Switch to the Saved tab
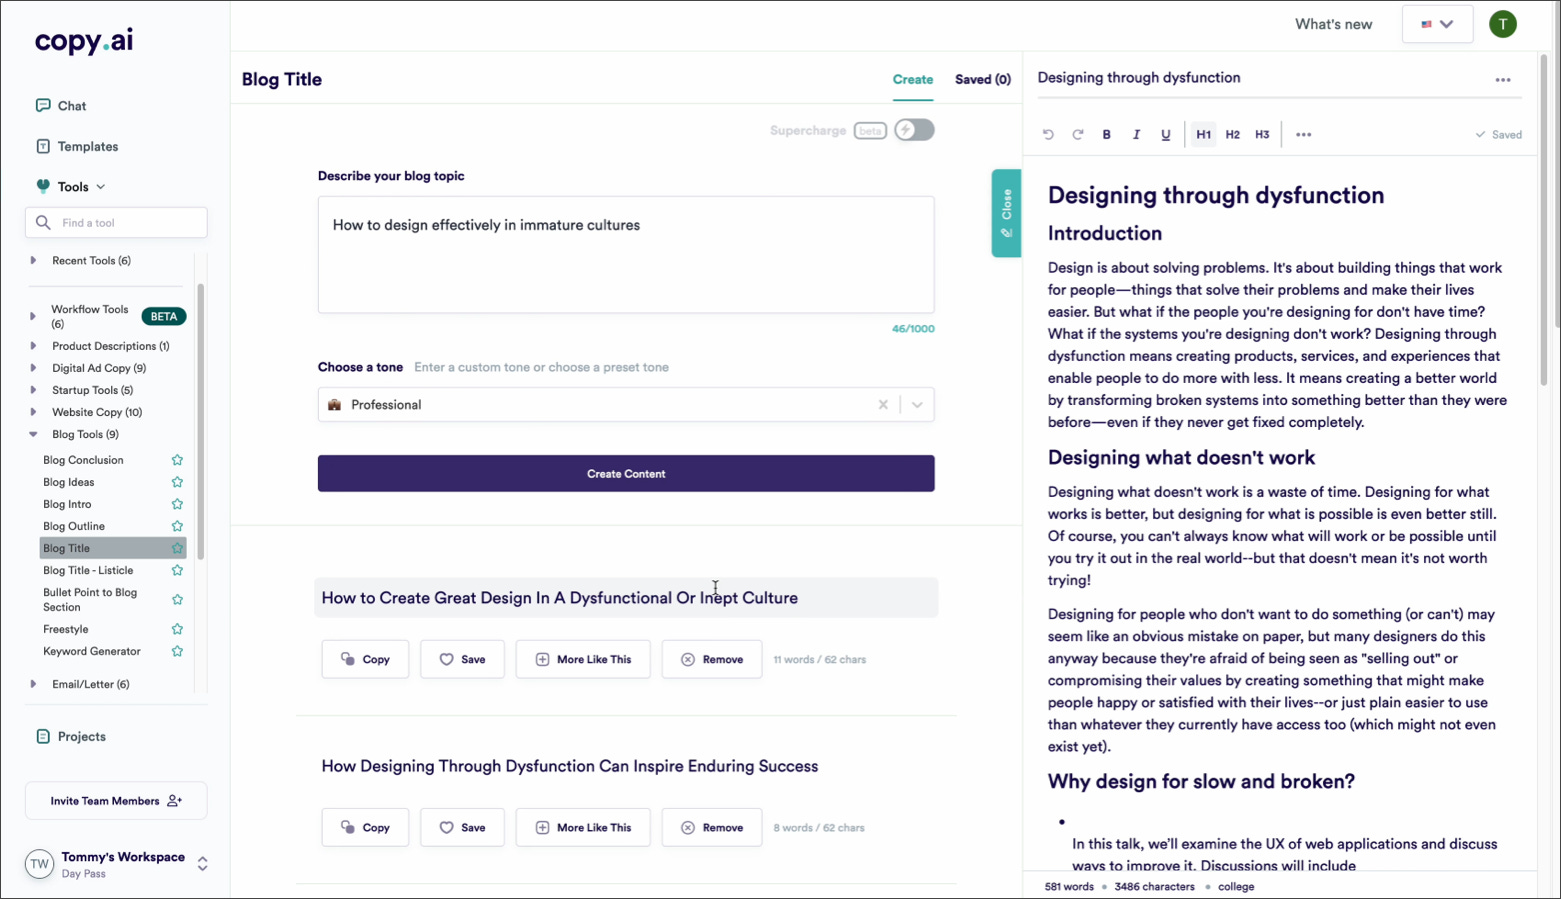The image size is (1561, 899). click(981, 79)
